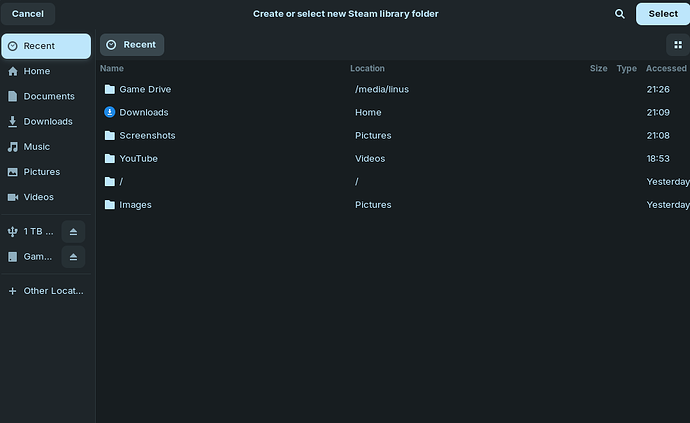Open the Videos sidebar location
The width and height of the screenshot is (690, 423).
click(x=39, y=197)
